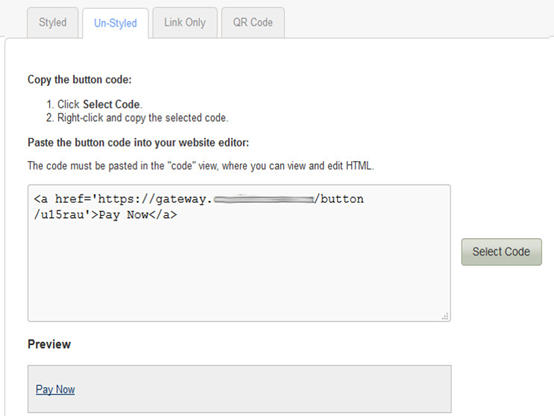Follow the Pay Now preview link

[55, 389]
